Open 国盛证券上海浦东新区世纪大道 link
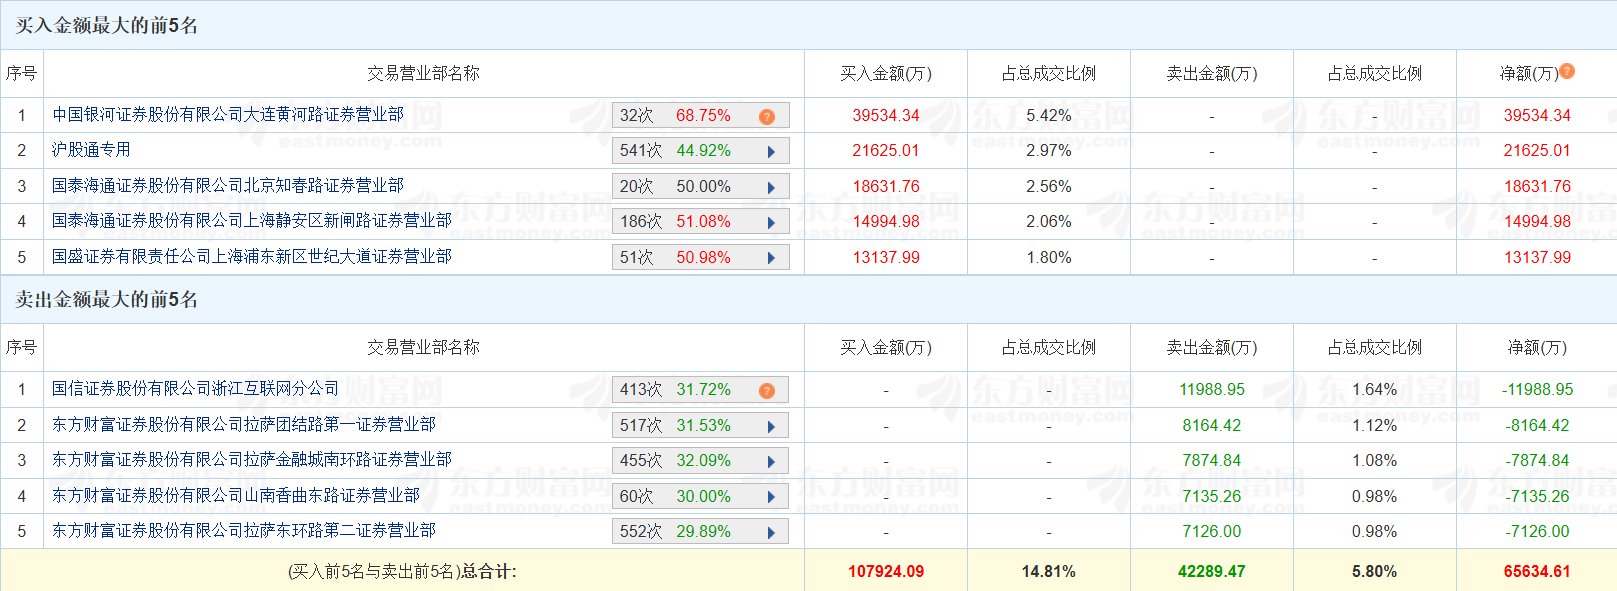 click(252, 257)
